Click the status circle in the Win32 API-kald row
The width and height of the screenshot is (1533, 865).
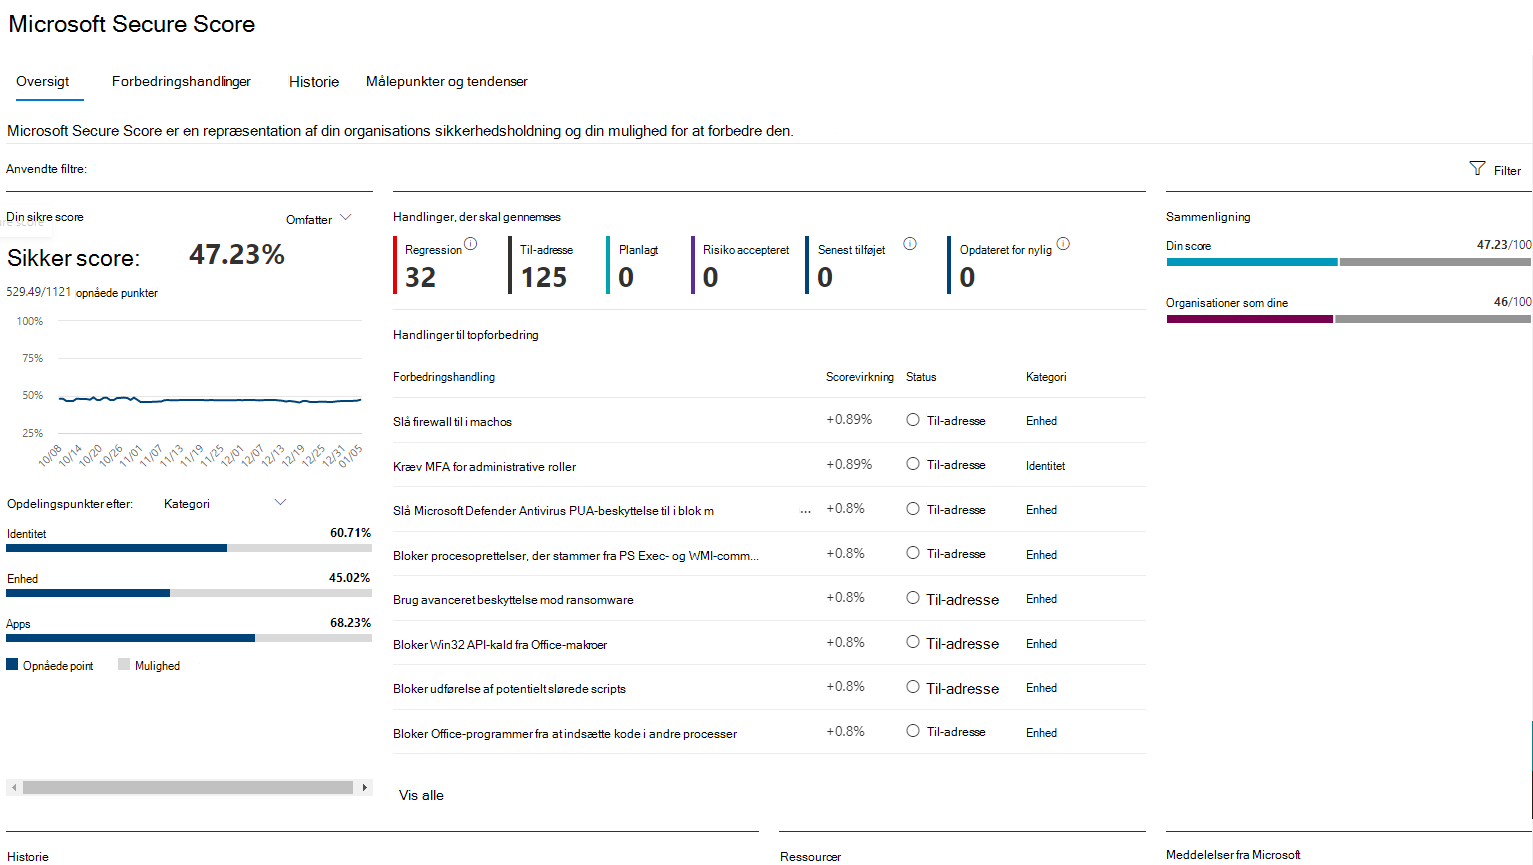913,642
